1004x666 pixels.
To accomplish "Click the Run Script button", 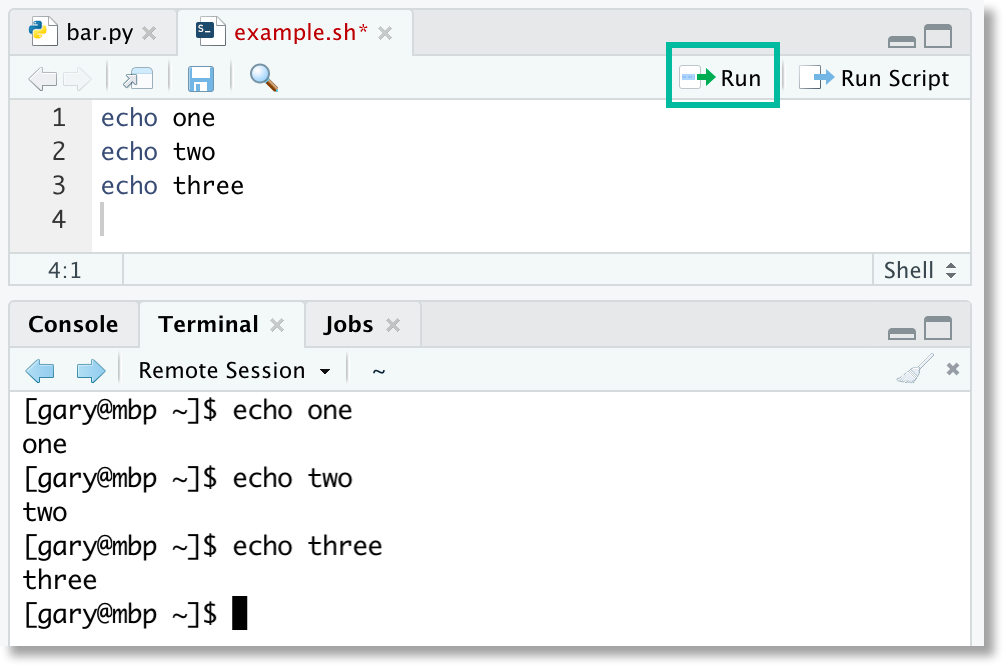I will click(x=876, y=77).
